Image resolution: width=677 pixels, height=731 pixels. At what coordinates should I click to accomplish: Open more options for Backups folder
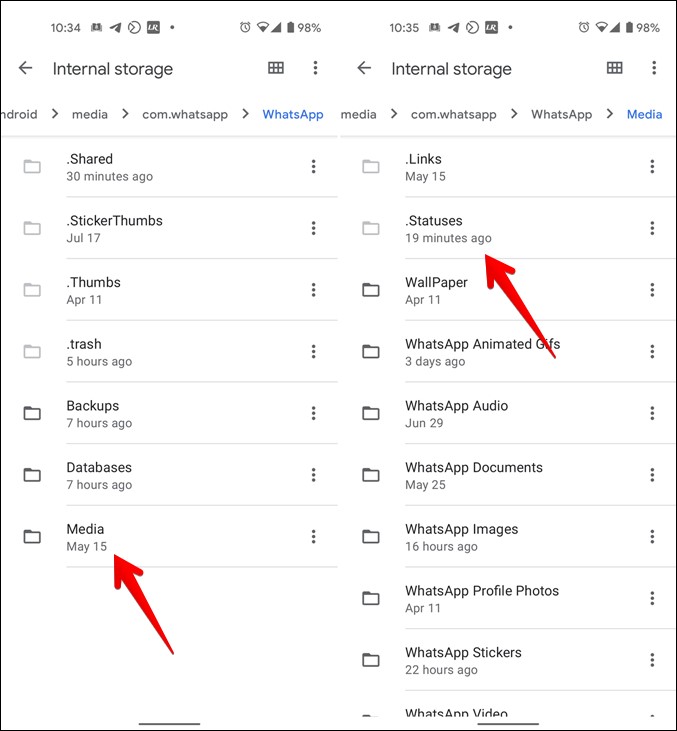[313, 414]
